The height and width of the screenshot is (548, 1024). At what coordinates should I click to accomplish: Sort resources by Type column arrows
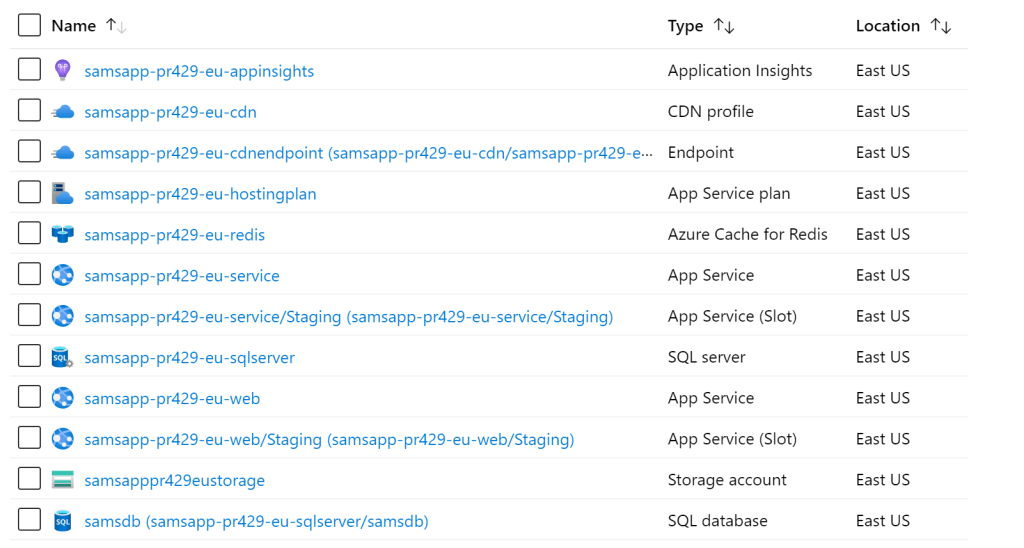pyautogui.click(x=724, y=26)
